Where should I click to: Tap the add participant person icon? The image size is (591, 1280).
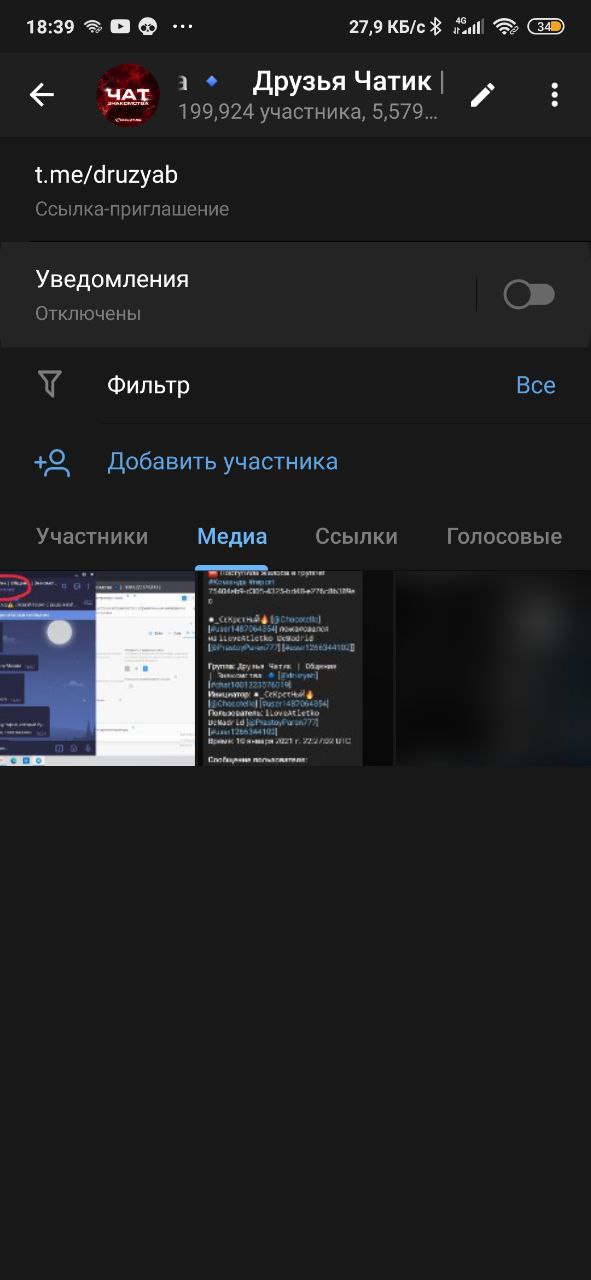[x=52, y=462]
